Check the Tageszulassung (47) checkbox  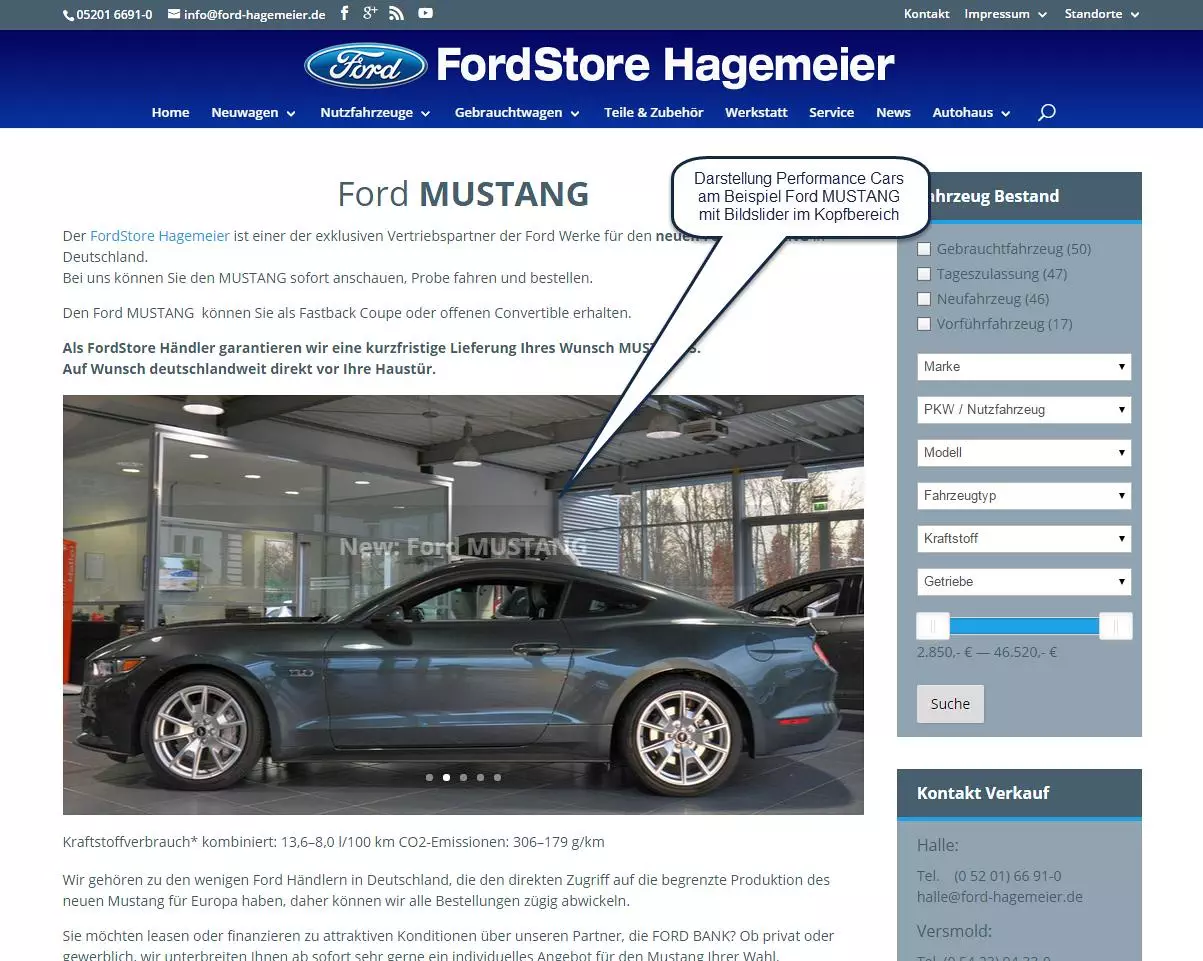point(924,274)
